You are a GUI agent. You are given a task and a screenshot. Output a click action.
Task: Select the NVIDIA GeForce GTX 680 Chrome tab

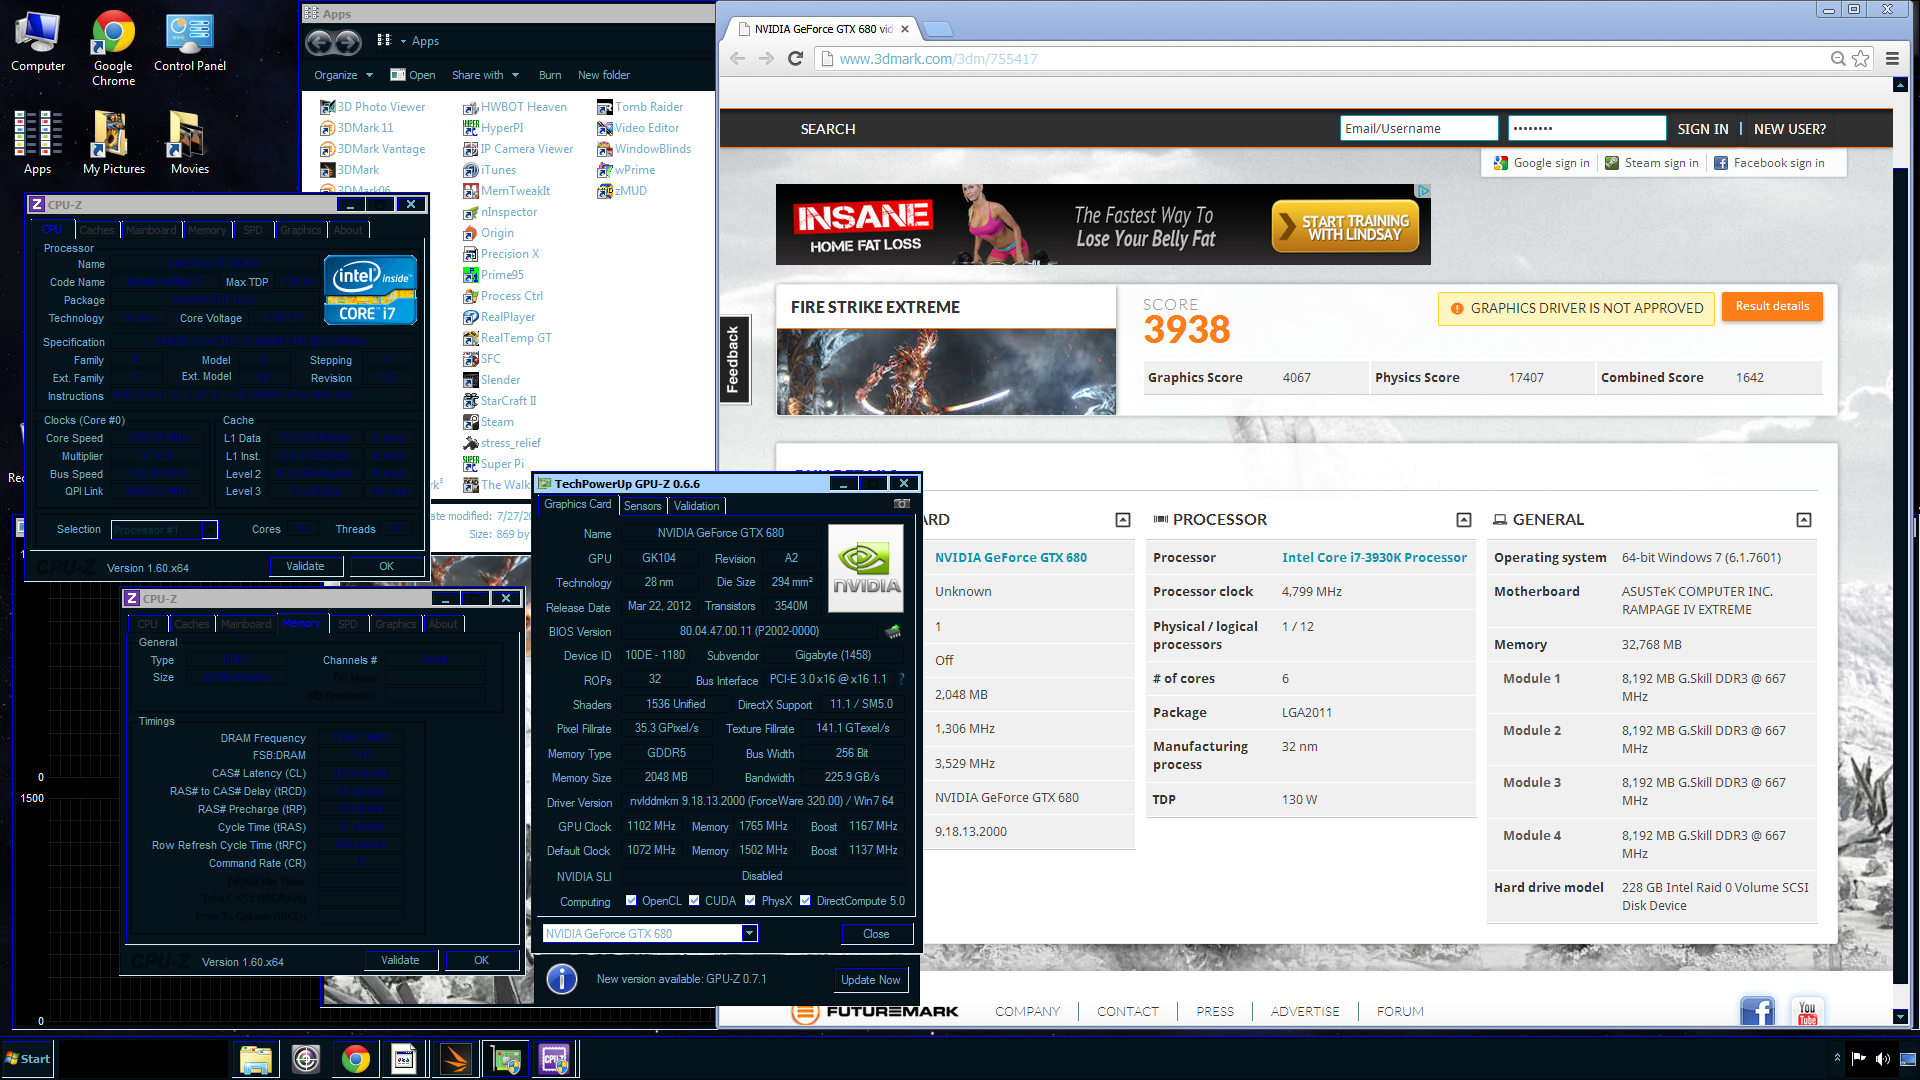pyautogui.click(x=822, y=29)
